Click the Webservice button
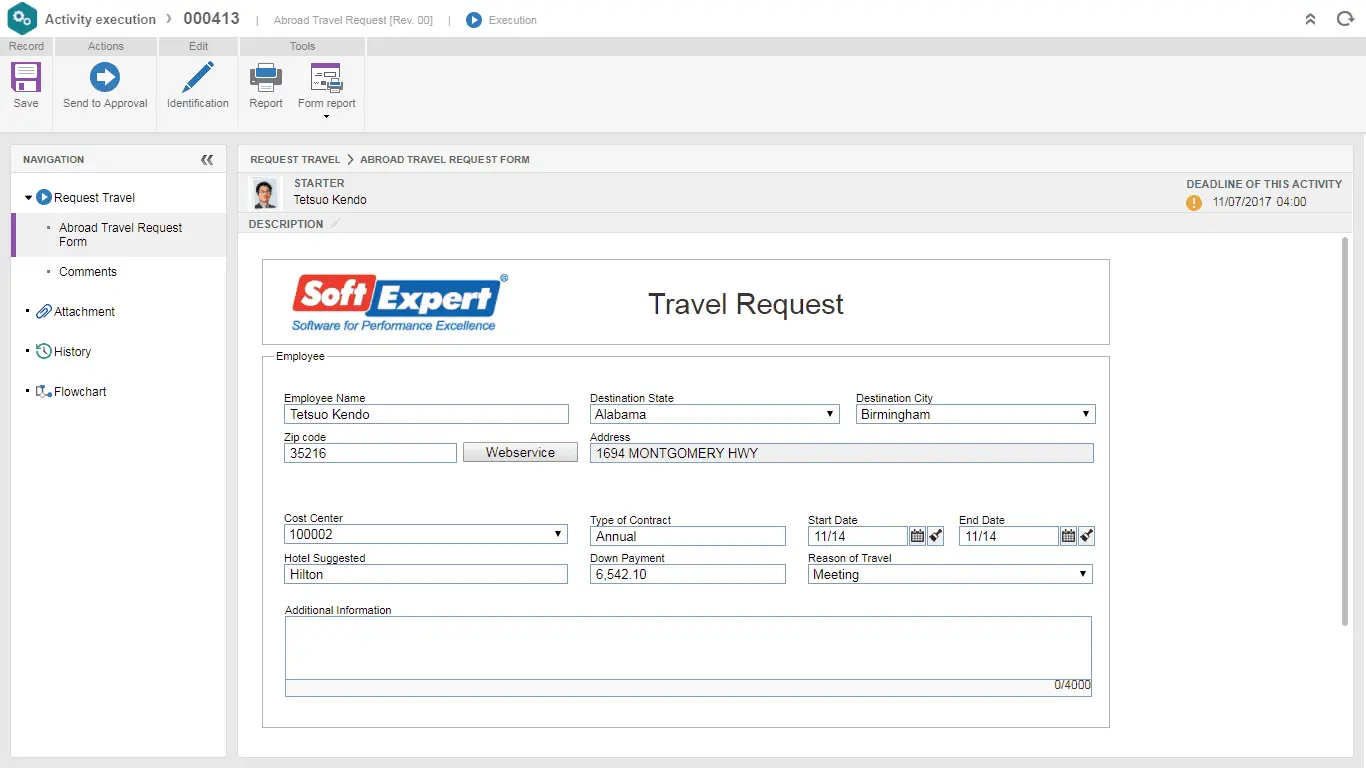 [x=519, y=452]
